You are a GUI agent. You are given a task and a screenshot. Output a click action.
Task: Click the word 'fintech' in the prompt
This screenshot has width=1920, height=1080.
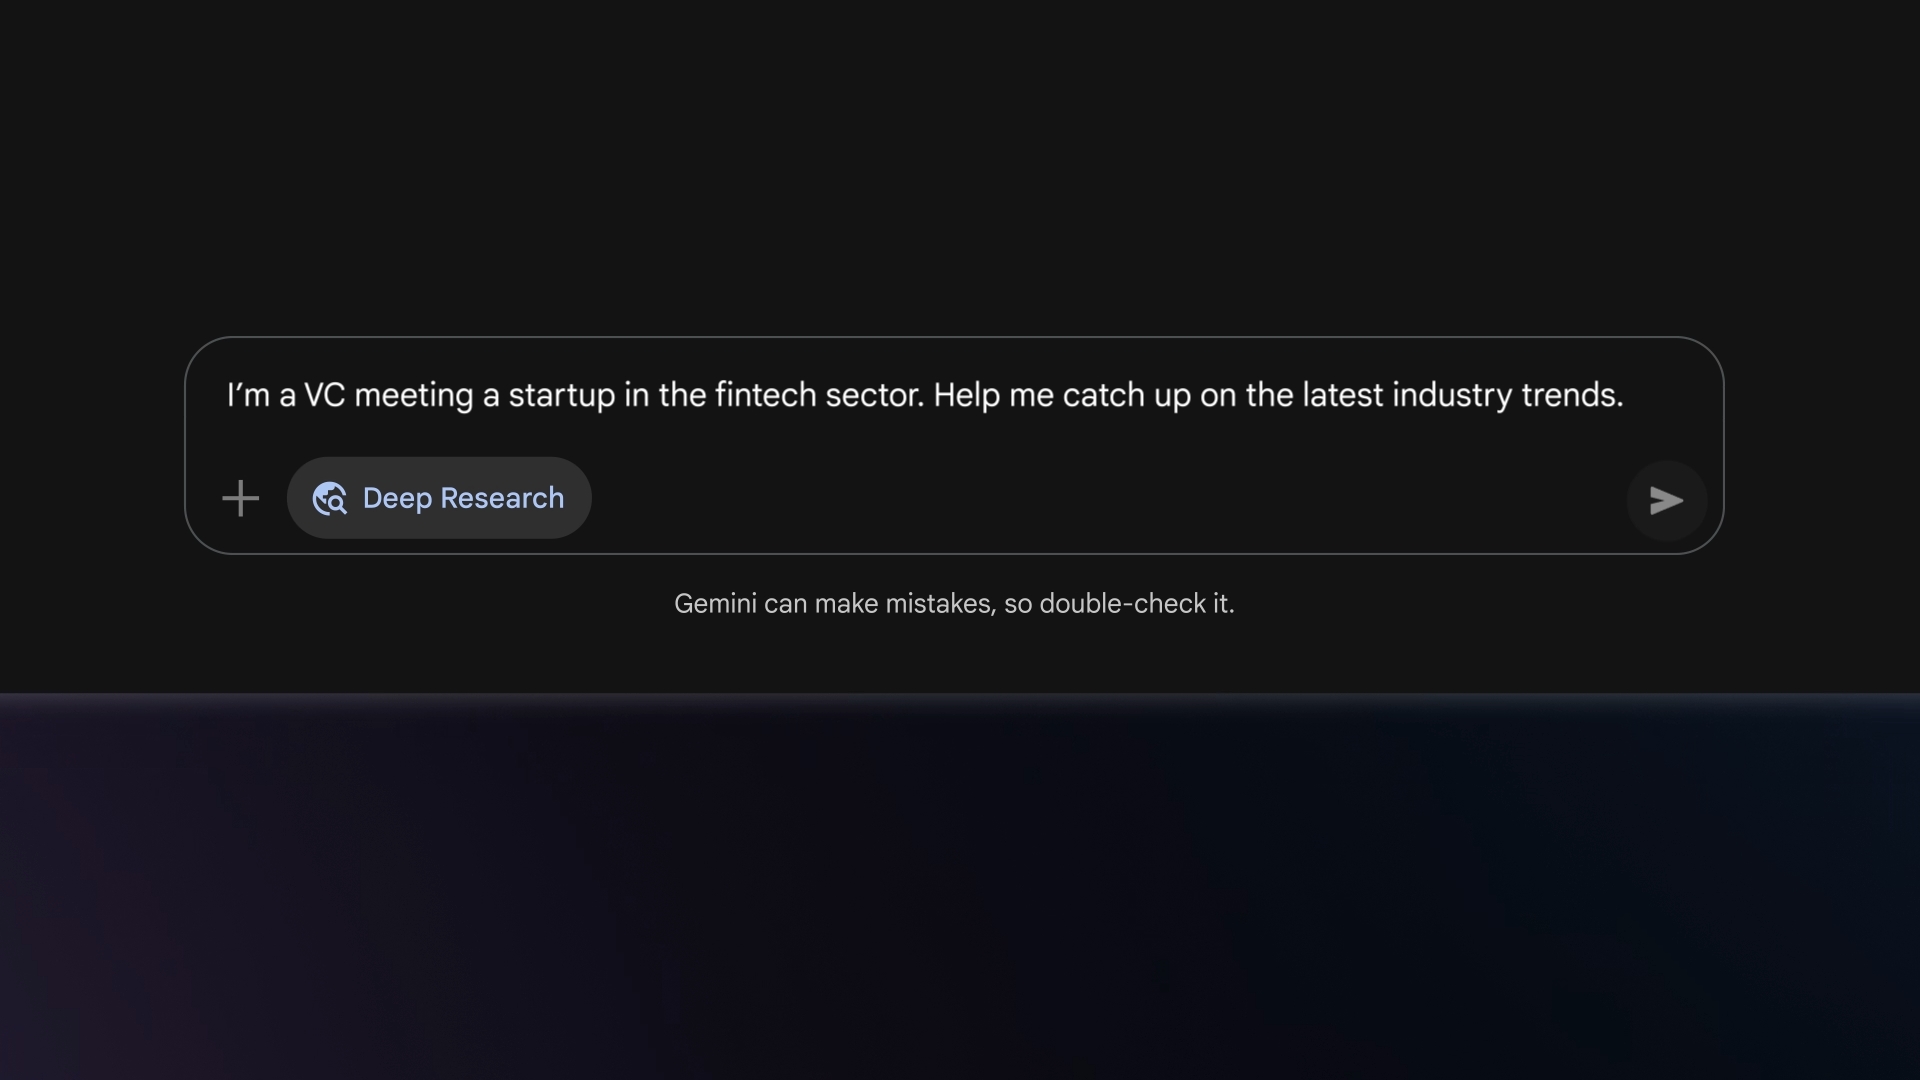[x=765, y=395]
